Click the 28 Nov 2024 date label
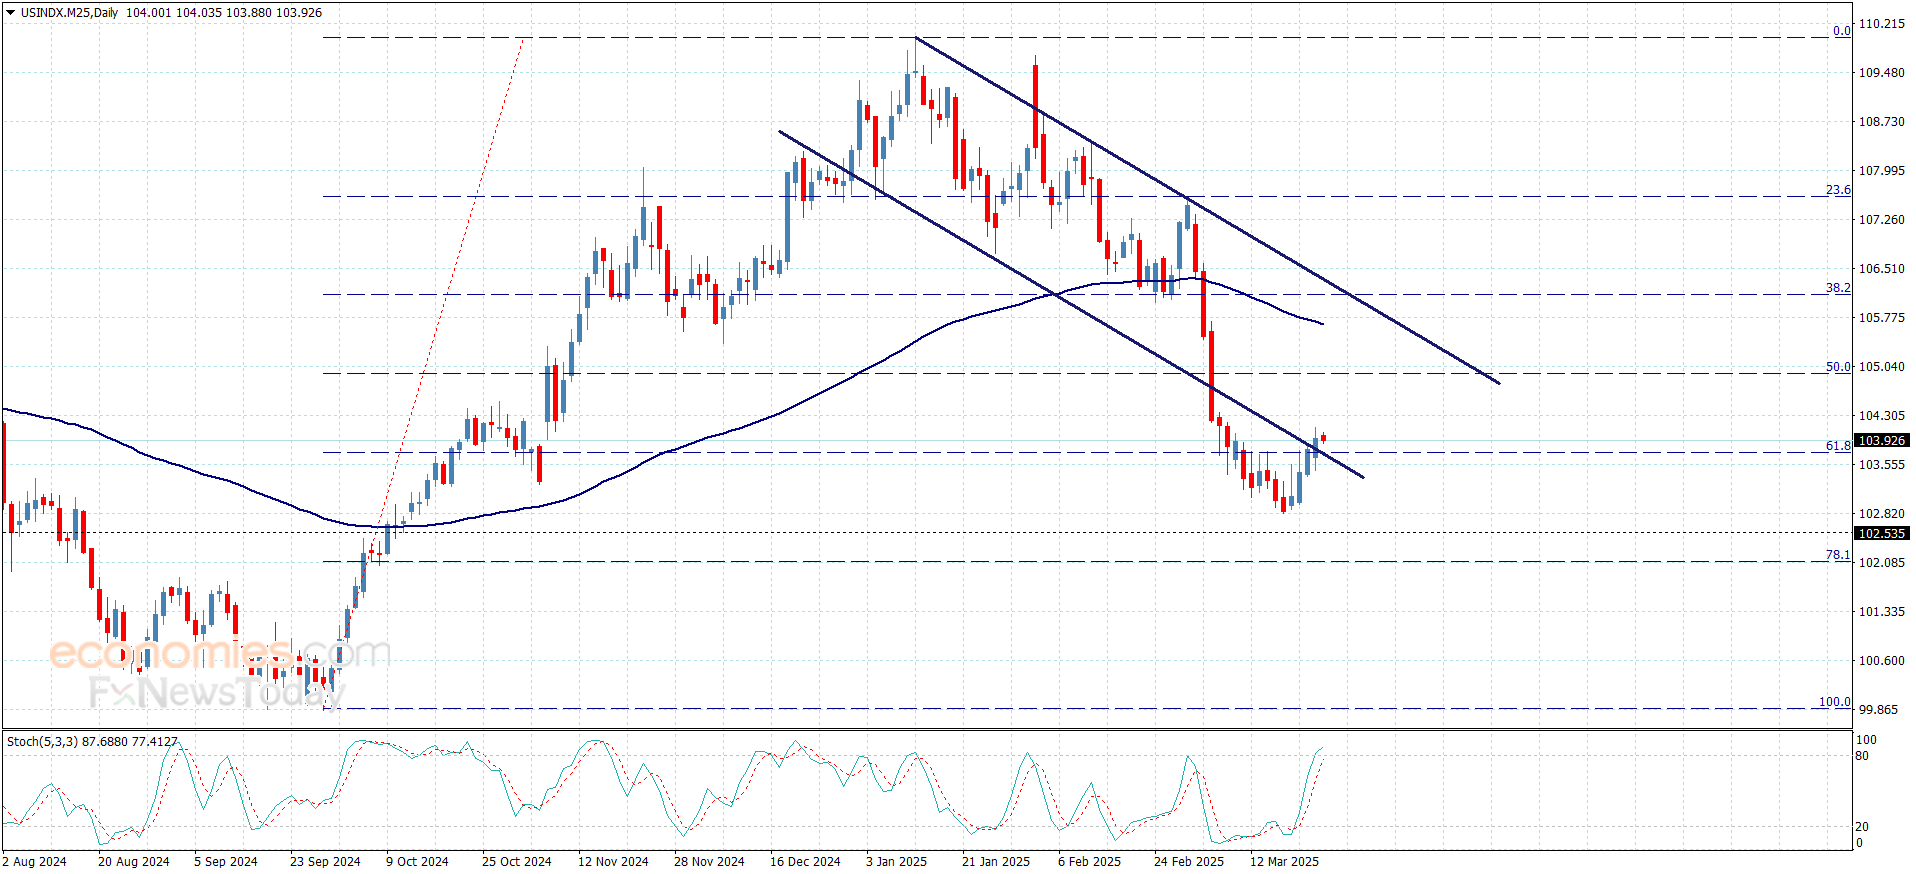Screen dimensions: 1916x874 click(x=709, y=862)
